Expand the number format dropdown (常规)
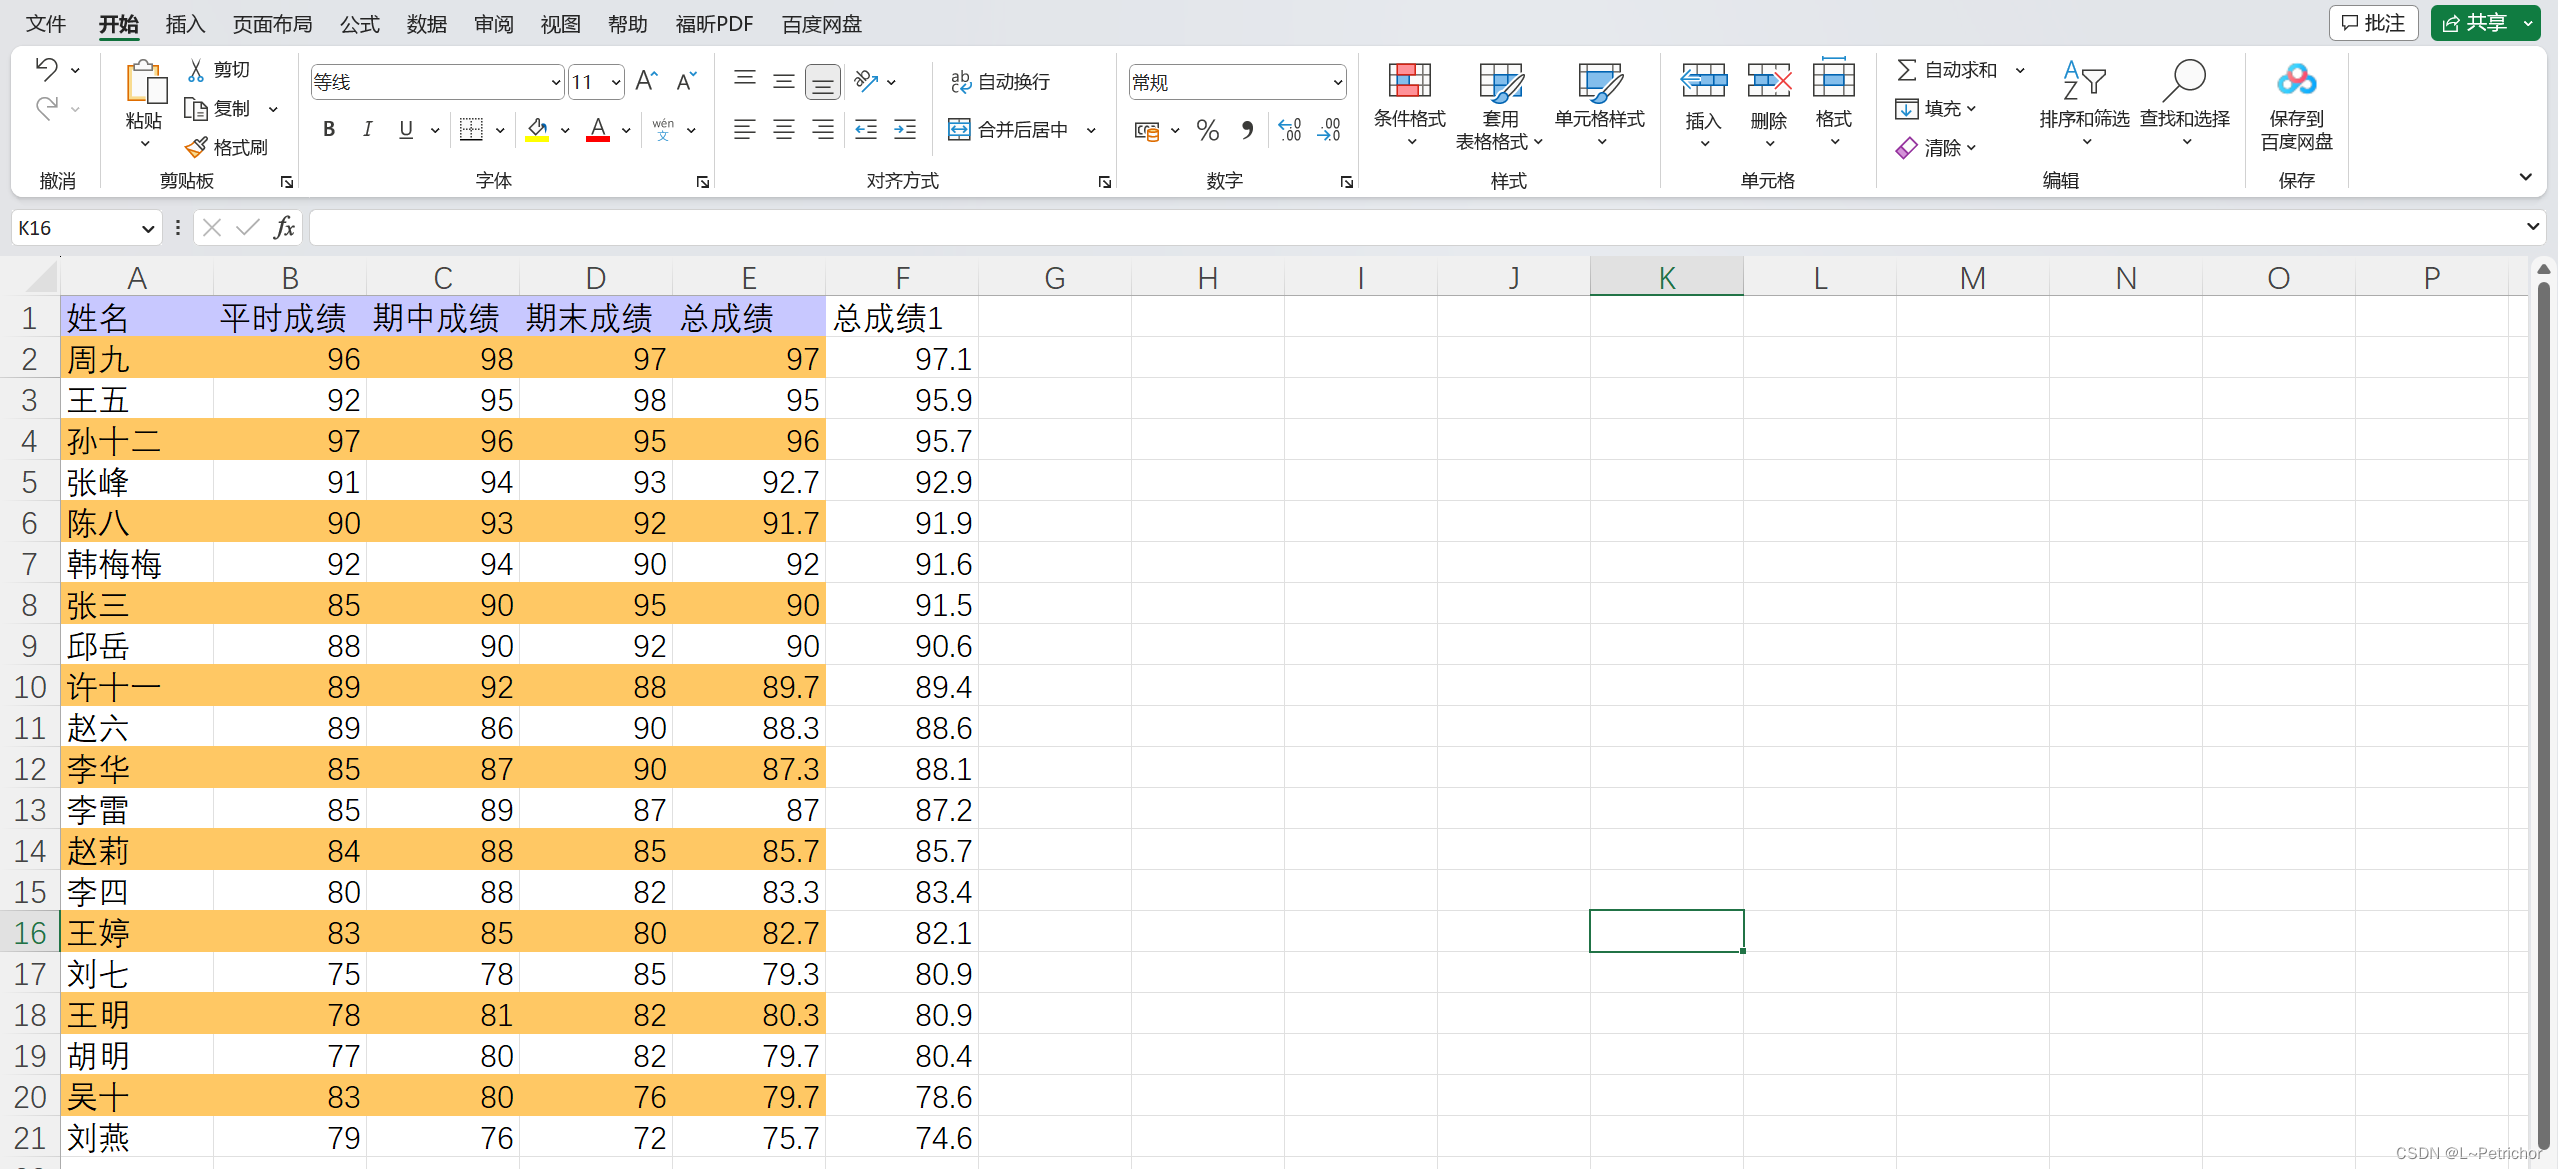Screen dimensions: 2558x1169 coord(1337,83)
